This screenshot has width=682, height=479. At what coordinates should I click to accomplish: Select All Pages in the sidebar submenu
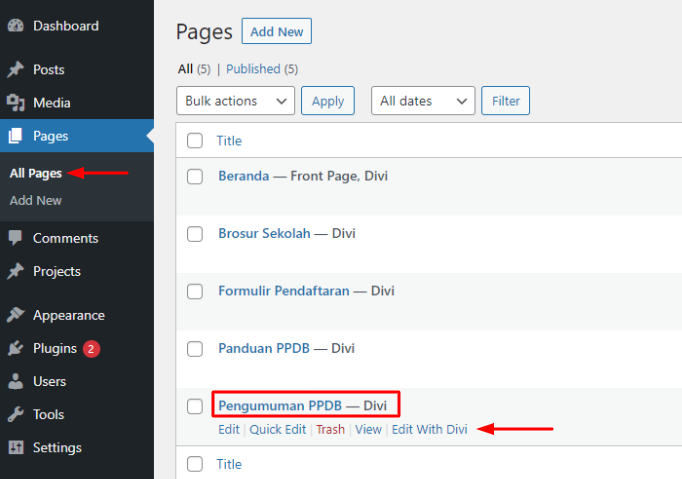[36, 173]
